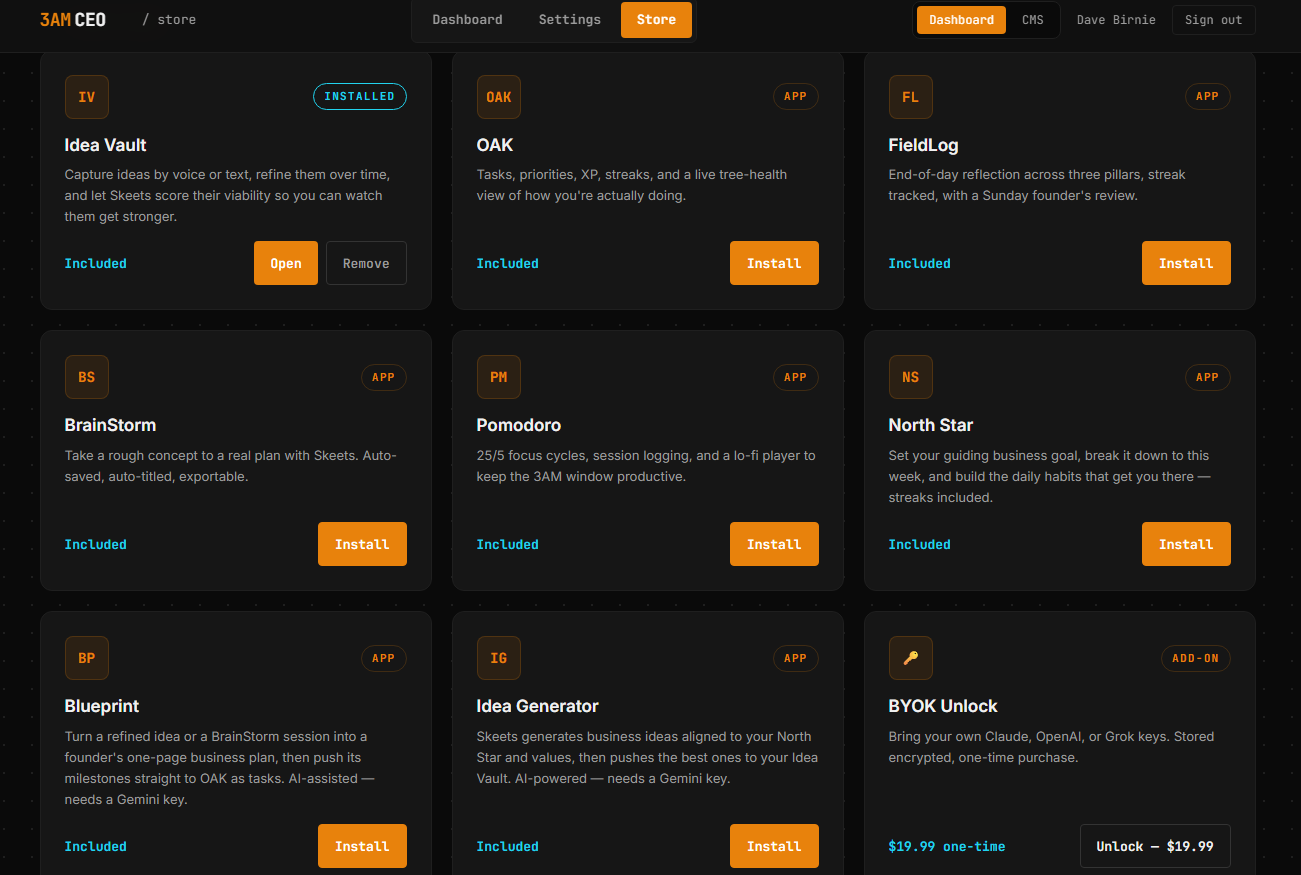Open the Settings tab

pos(570,20)
